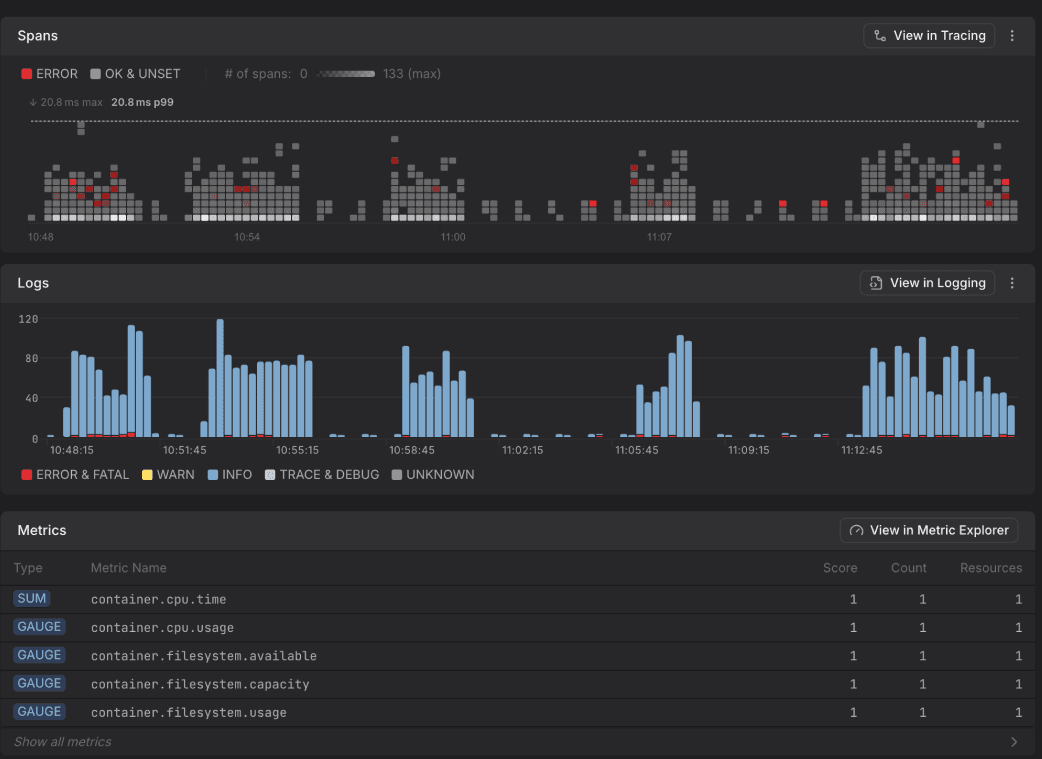The width and height of the screenshot is (1042, 759).
Task: Sort metrics by Score column
Action: tap(840, 568)
